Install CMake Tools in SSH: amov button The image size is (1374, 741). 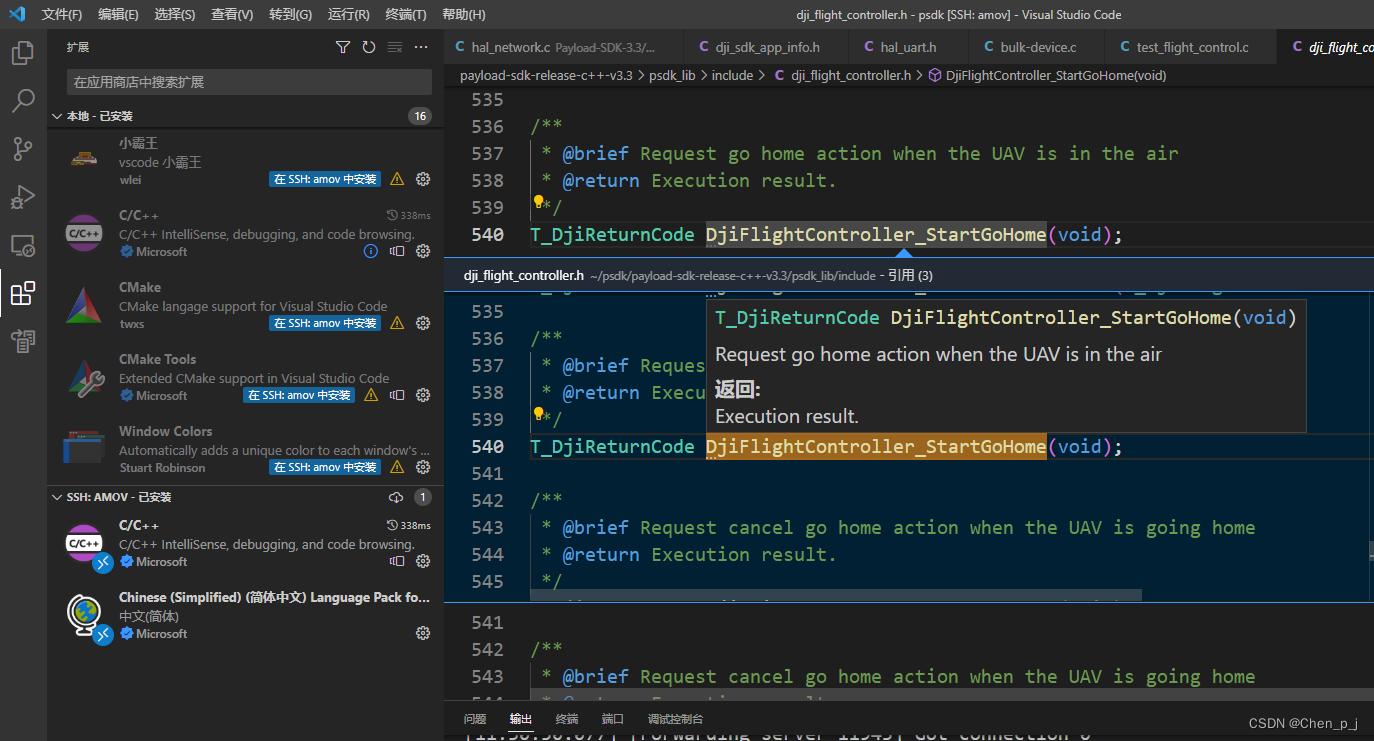[x=299, y=395]
